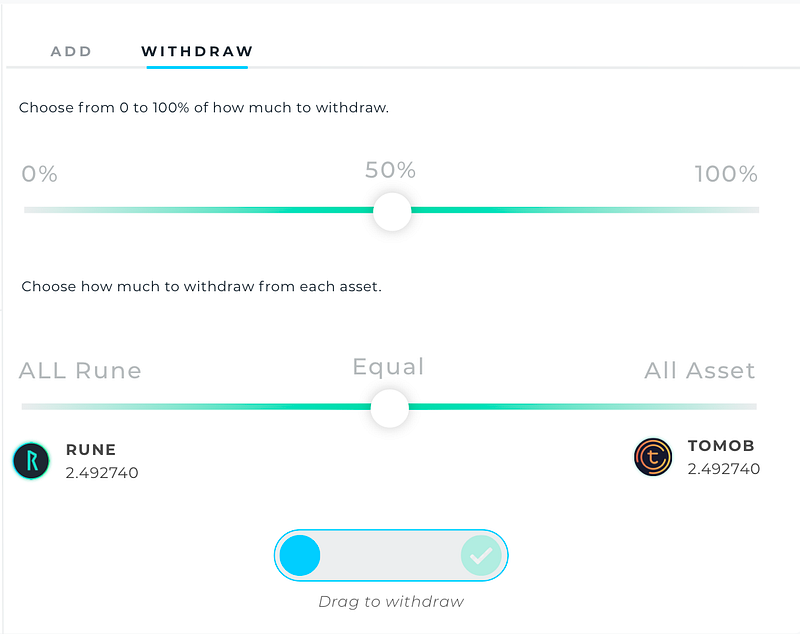Image resolution: width=800 pixels, height=634 pixels.
Task: Click the TOMOB amount 2.492740
Action: click(x=724, y=468)
